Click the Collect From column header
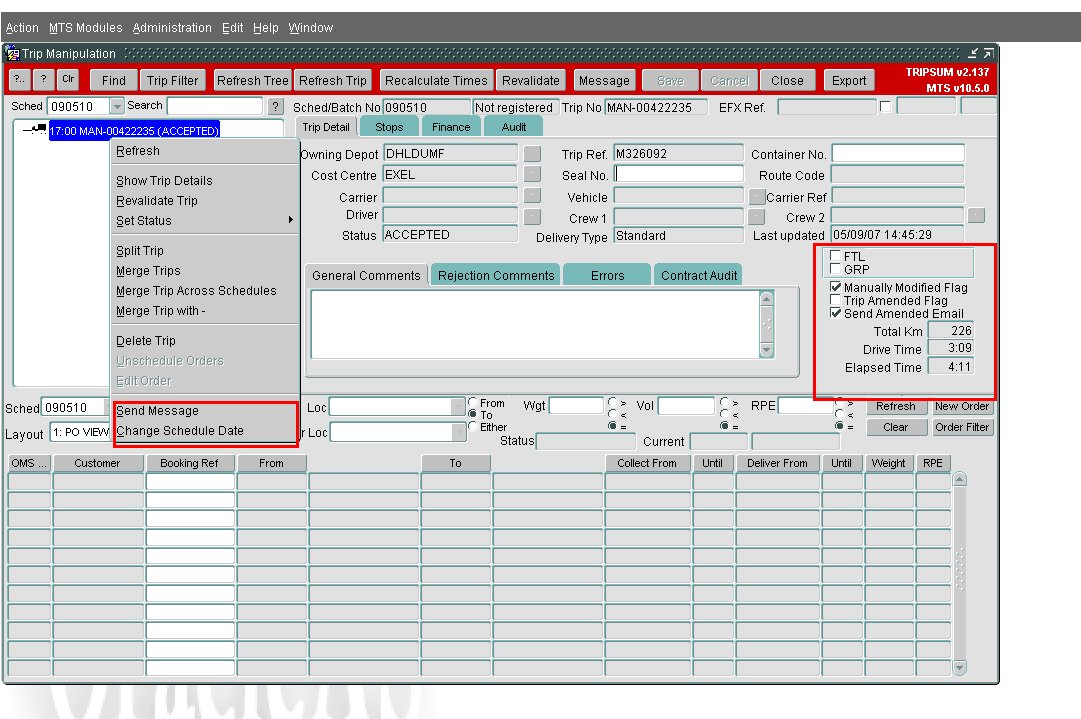 [x=647, y=463]
